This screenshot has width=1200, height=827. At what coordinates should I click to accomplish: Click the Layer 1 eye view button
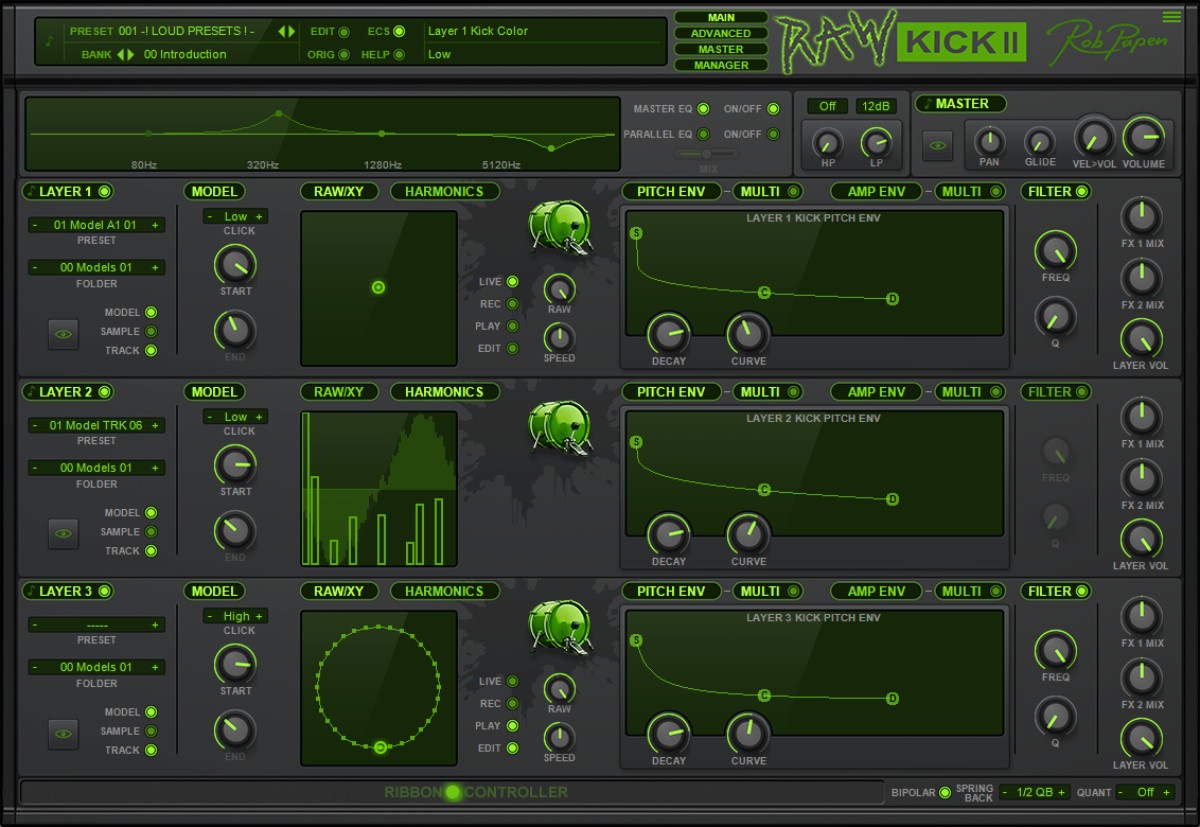click(x=63, y=334)
